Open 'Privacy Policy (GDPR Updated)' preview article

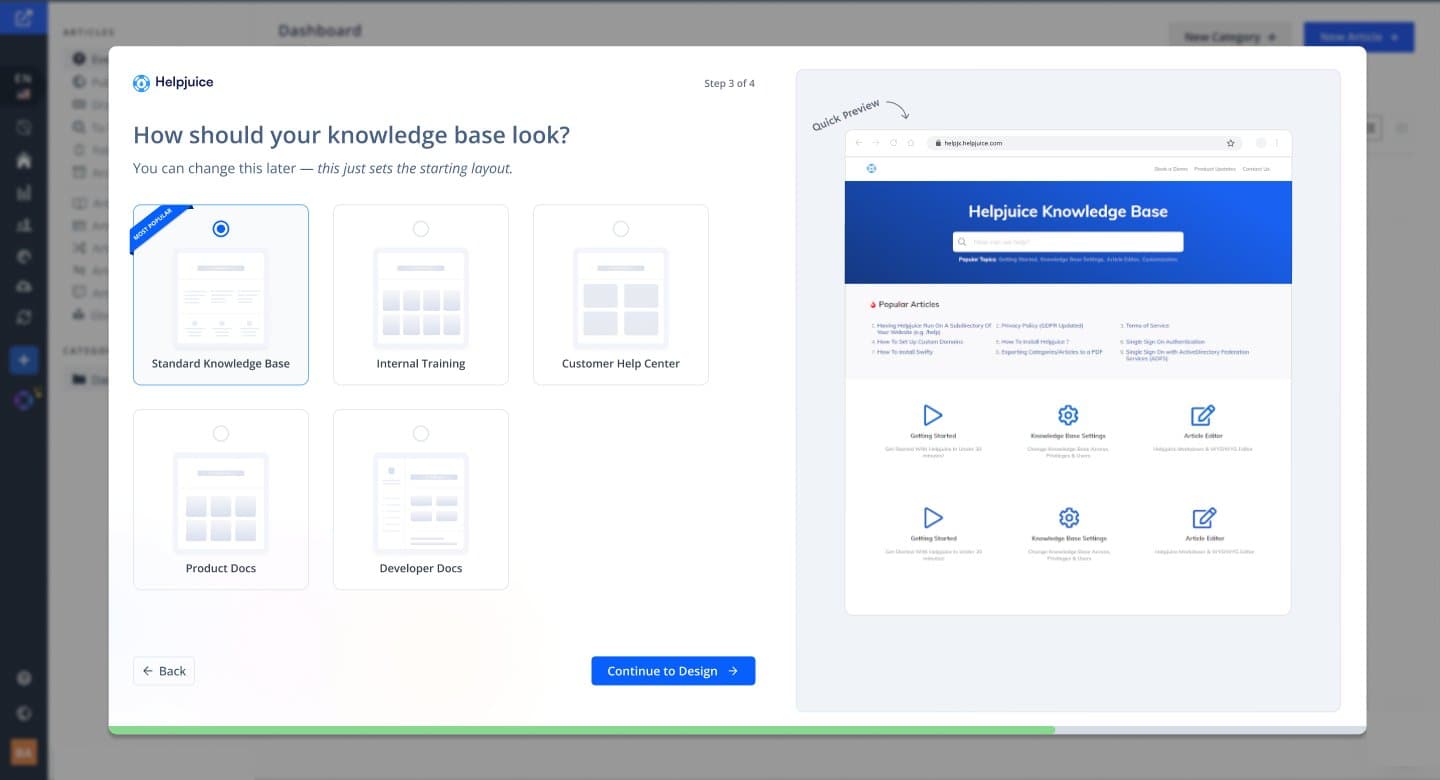click(1043, 326)
